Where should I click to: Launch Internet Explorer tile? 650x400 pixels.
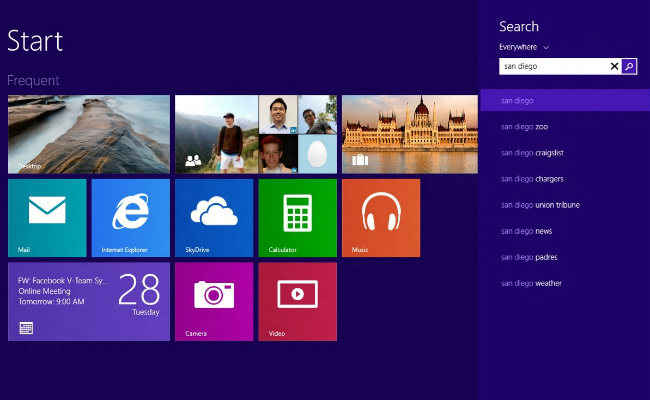pyautogui.click(x=131, y=218)
